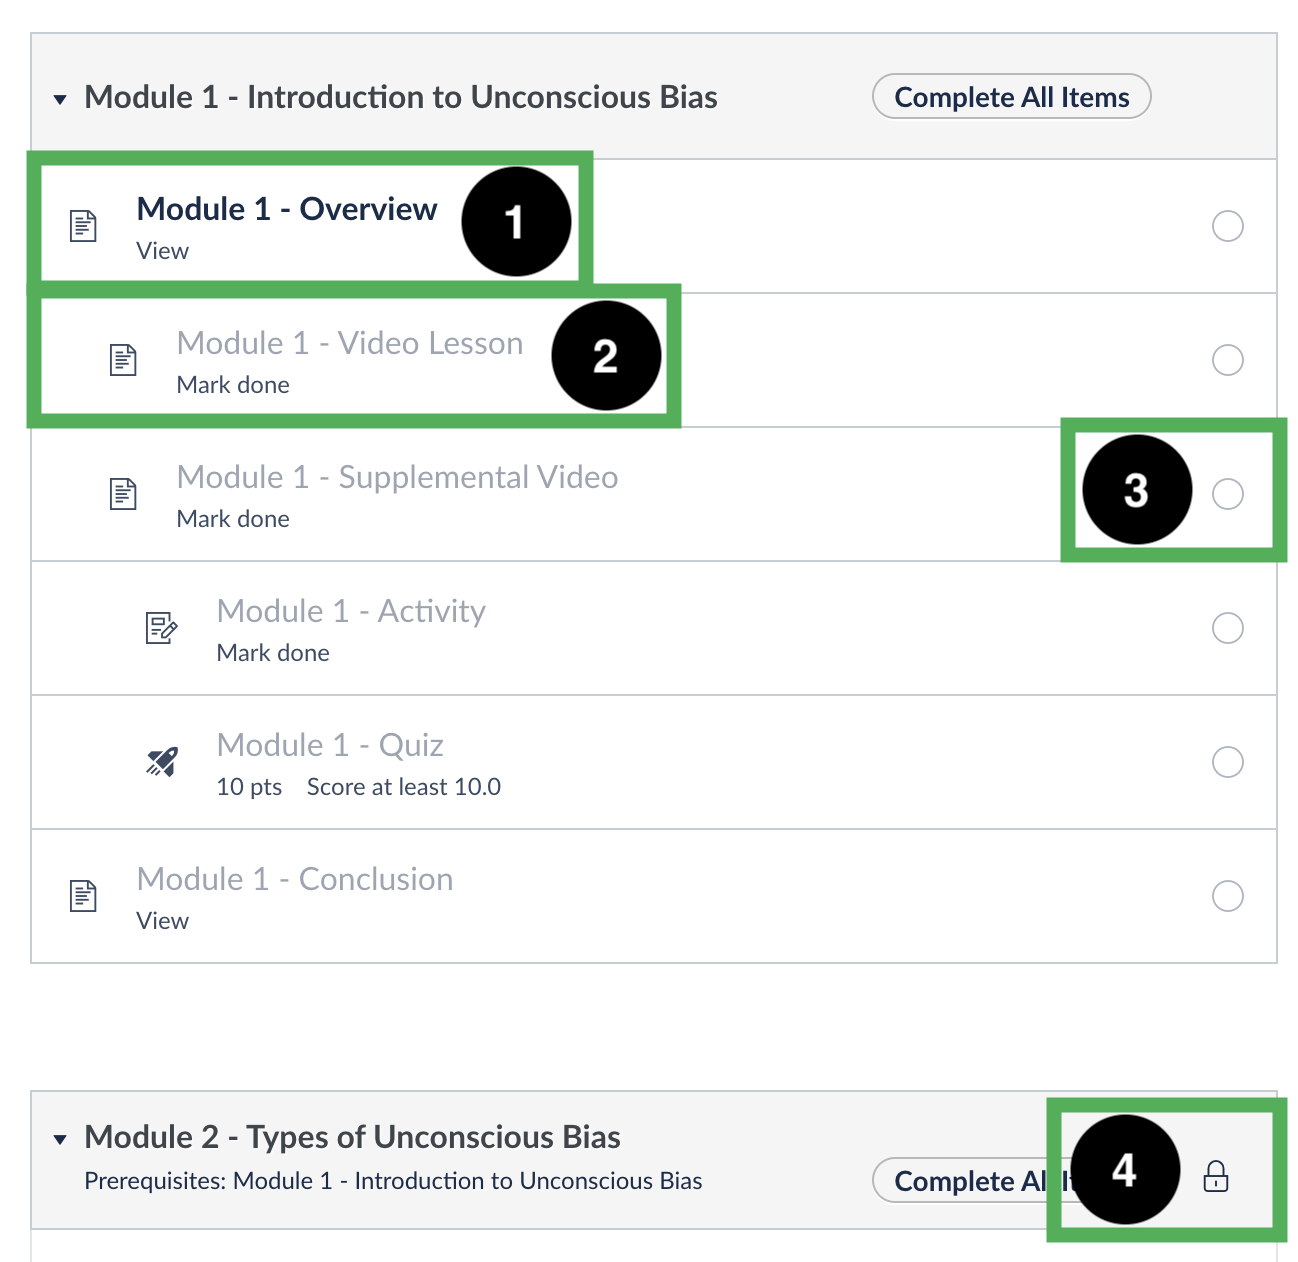
Task: Collapse Module 2 - Types of Unconscious Bias
Action: pyautogui.click(x=61, y=1139)
